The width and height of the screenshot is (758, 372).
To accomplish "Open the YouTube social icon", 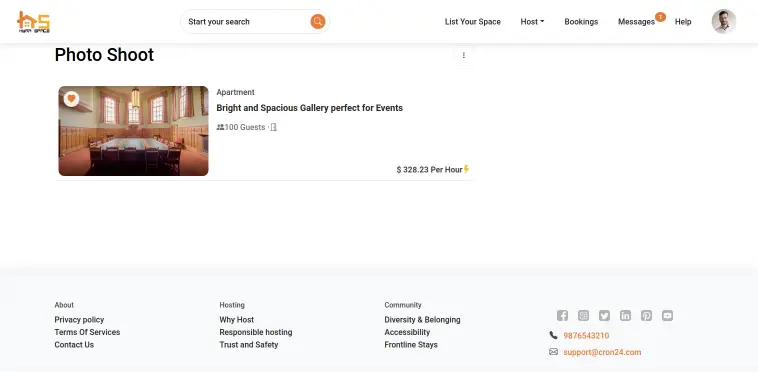I will tap(668, 315).
